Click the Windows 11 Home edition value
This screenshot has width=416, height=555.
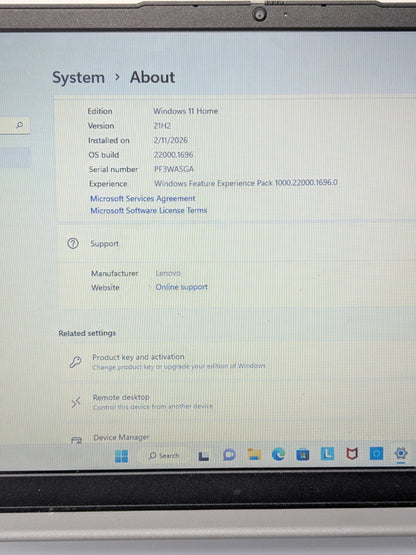(186, 111)
